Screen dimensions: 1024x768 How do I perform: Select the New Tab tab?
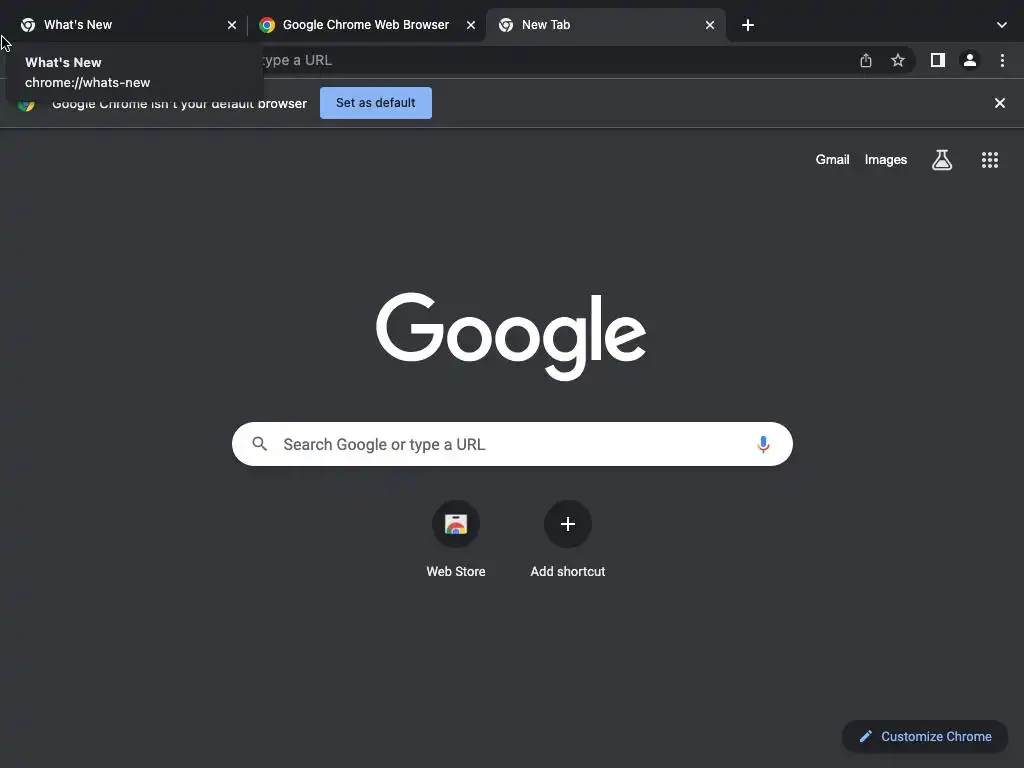pyautogui.click(x=605, y=25)
